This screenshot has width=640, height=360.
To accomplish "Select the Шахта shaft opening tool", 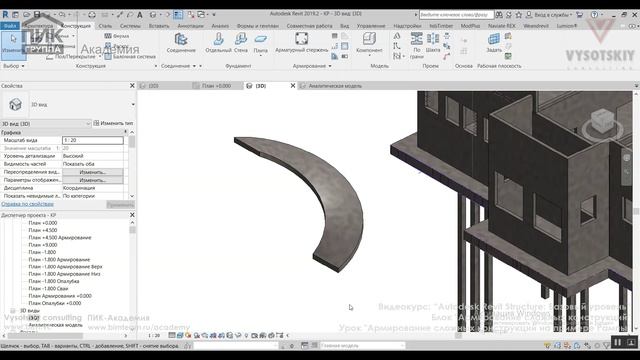I will (433, 43).
